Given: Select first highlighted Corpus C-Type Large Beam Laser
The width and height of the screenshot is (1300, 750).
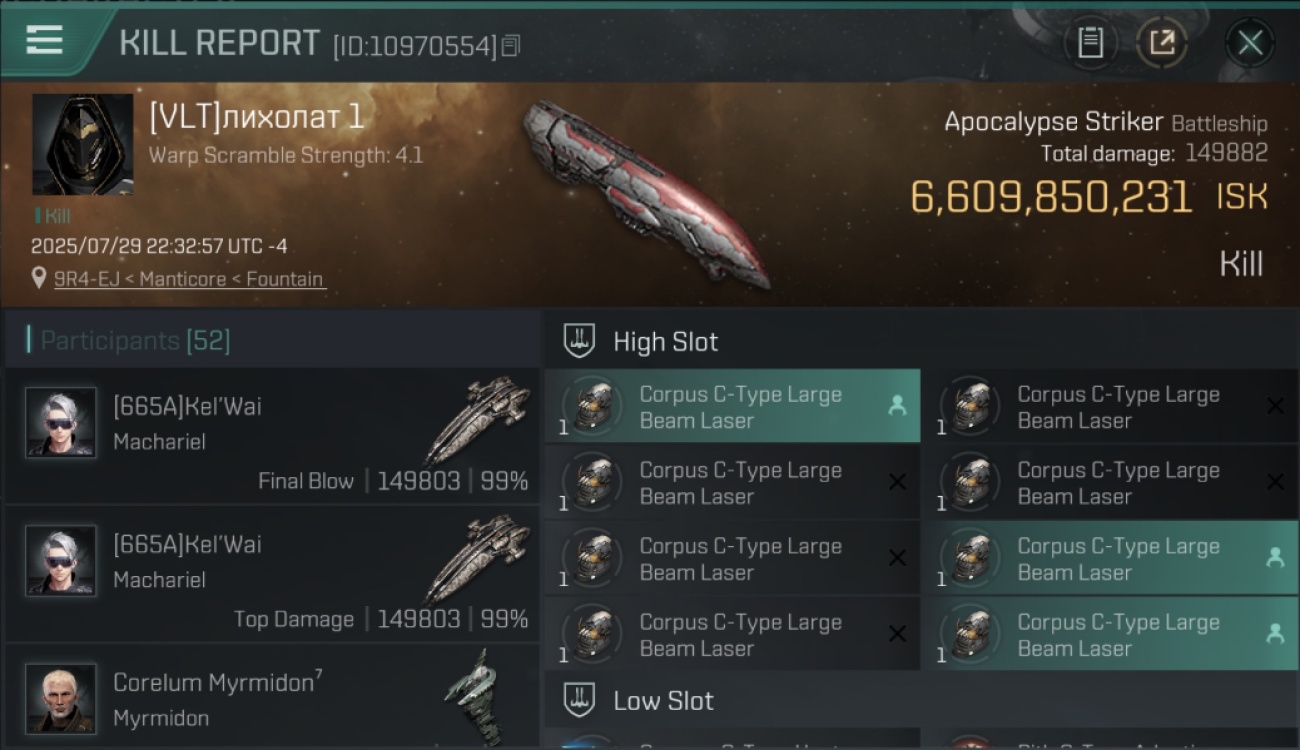Looking at the screenshot, I should pyautogui.click(x=732, y=406).
